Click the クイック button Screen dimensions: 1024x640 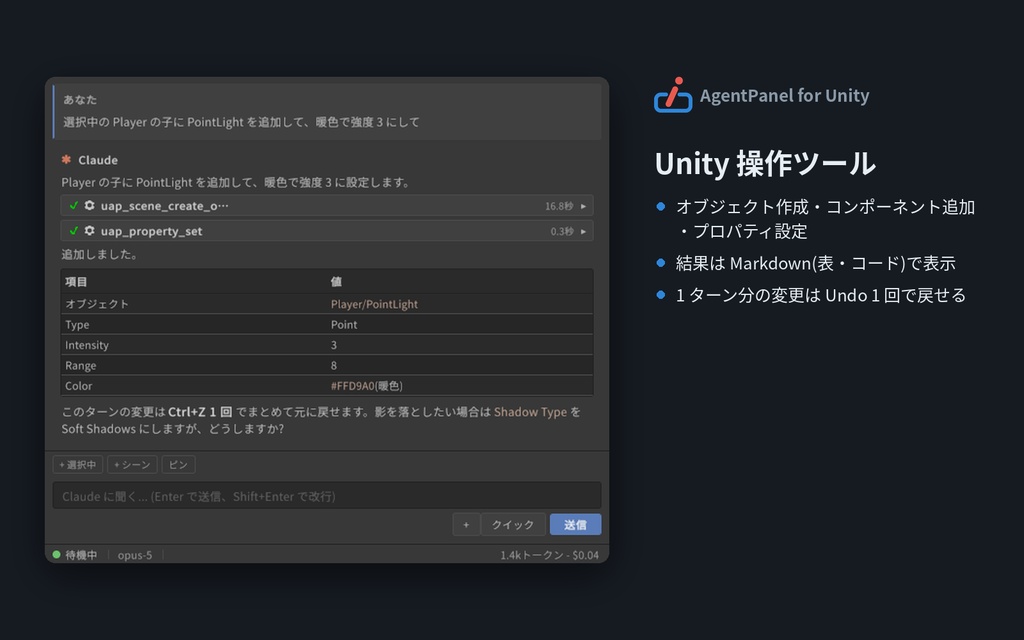pos(513,524)
